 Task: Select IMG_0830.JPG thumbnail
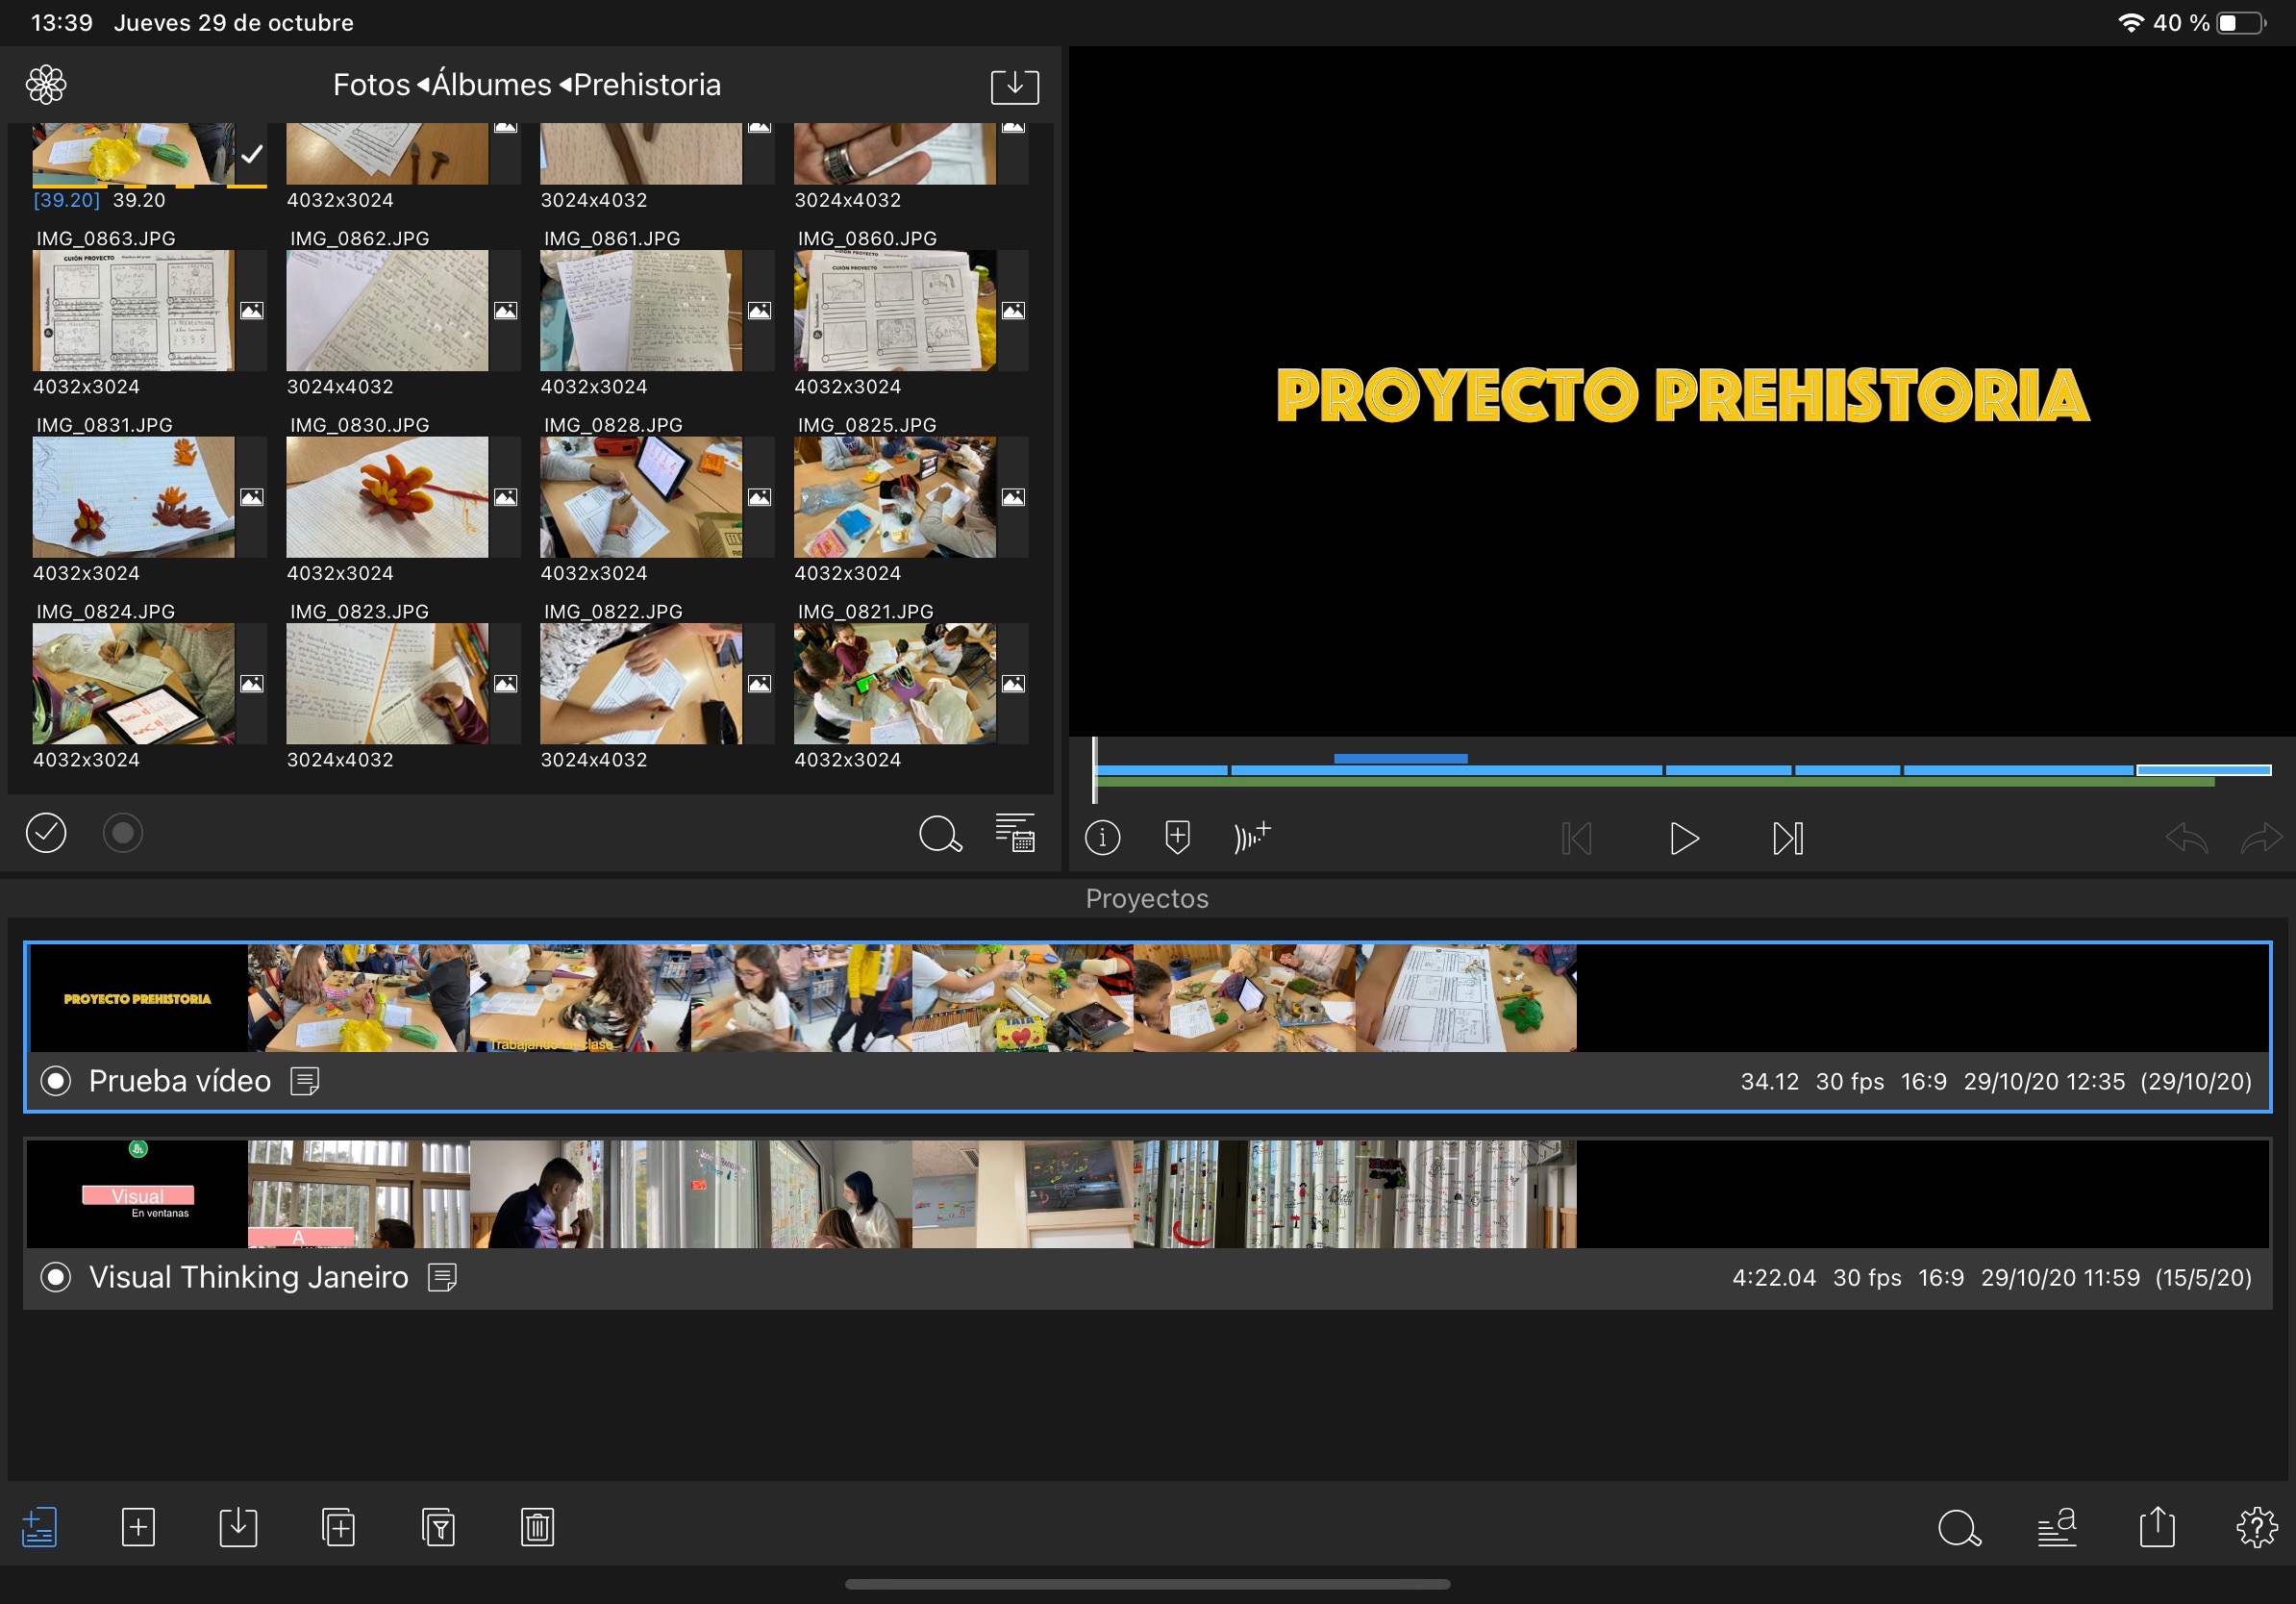point(387,497)
